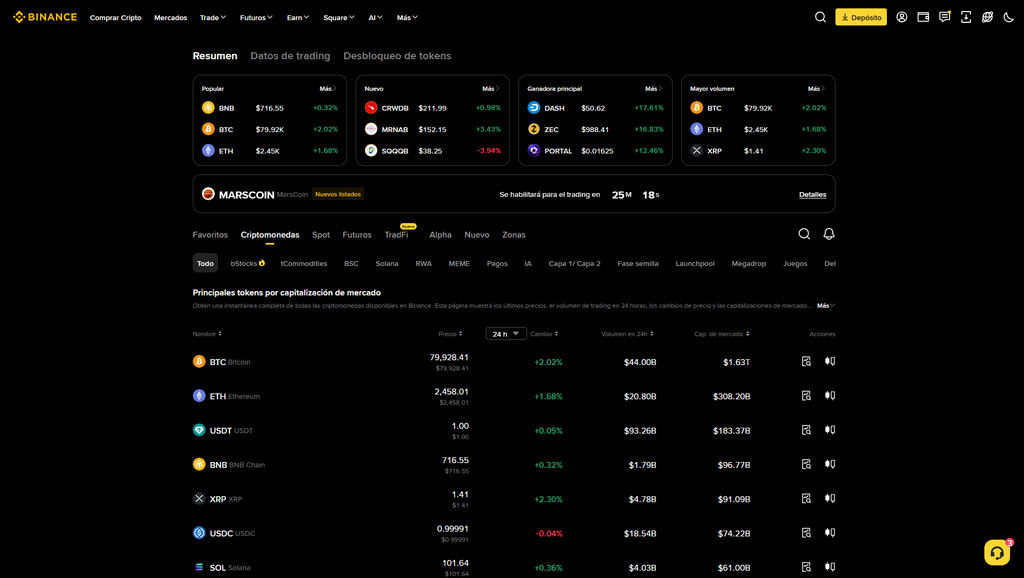Click Más in the Ganadora principal card

click(x=654, y=88)
